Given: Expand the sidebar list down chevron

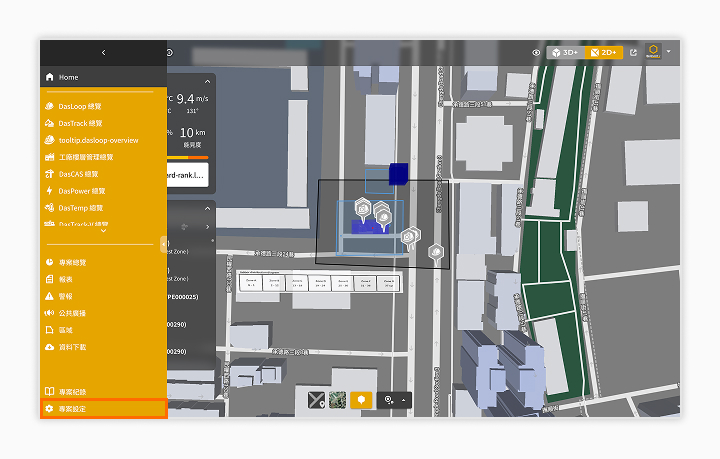Looking at the screenshot, I should pyautogui.click(x=103, y=231).
